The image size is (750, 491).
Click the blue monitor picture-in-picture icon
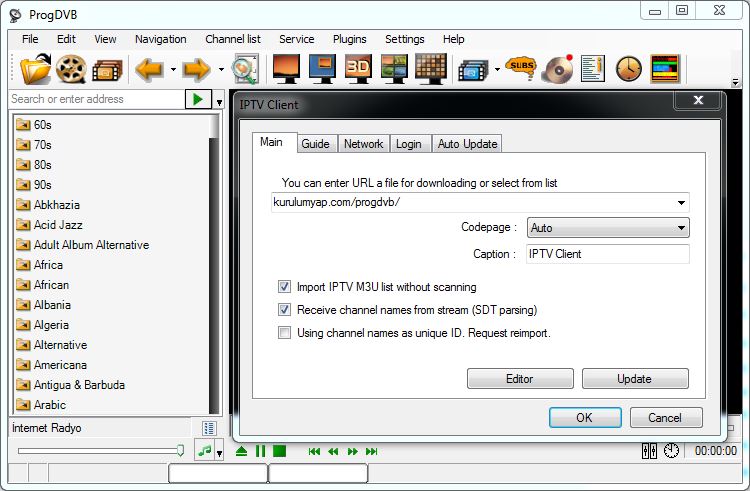tap(322, 69)
